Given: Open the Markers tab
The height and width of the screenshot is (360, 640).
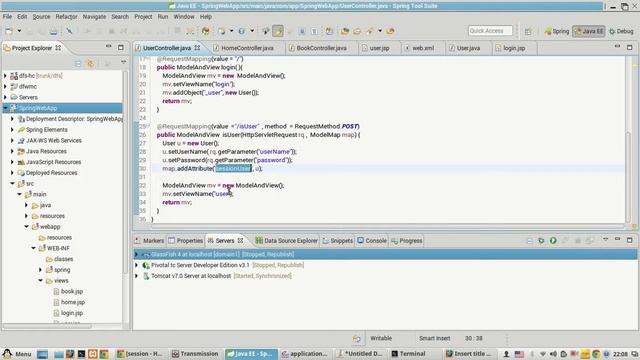Looking at the screenshot, I should pyautogui.click(x=149, y=241).
